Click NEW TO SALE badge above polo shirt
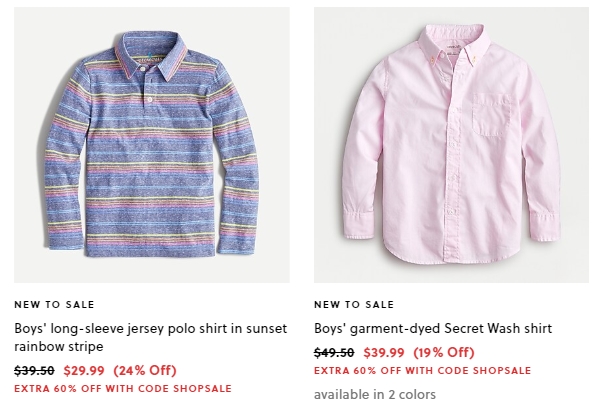 tap(54, 305)
